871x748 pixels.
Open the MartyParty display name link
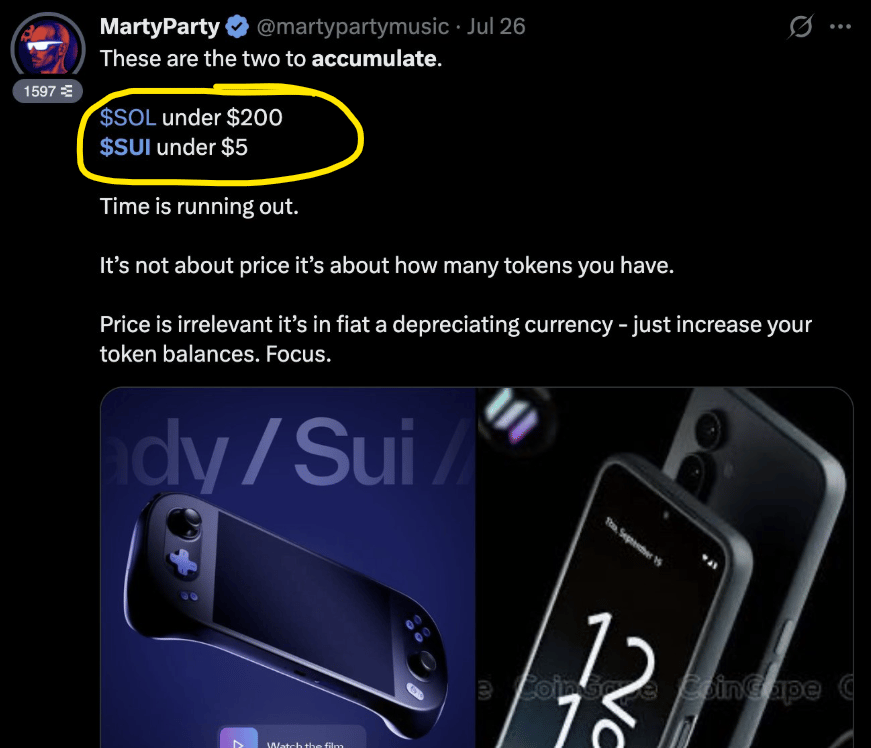[160, 26]
